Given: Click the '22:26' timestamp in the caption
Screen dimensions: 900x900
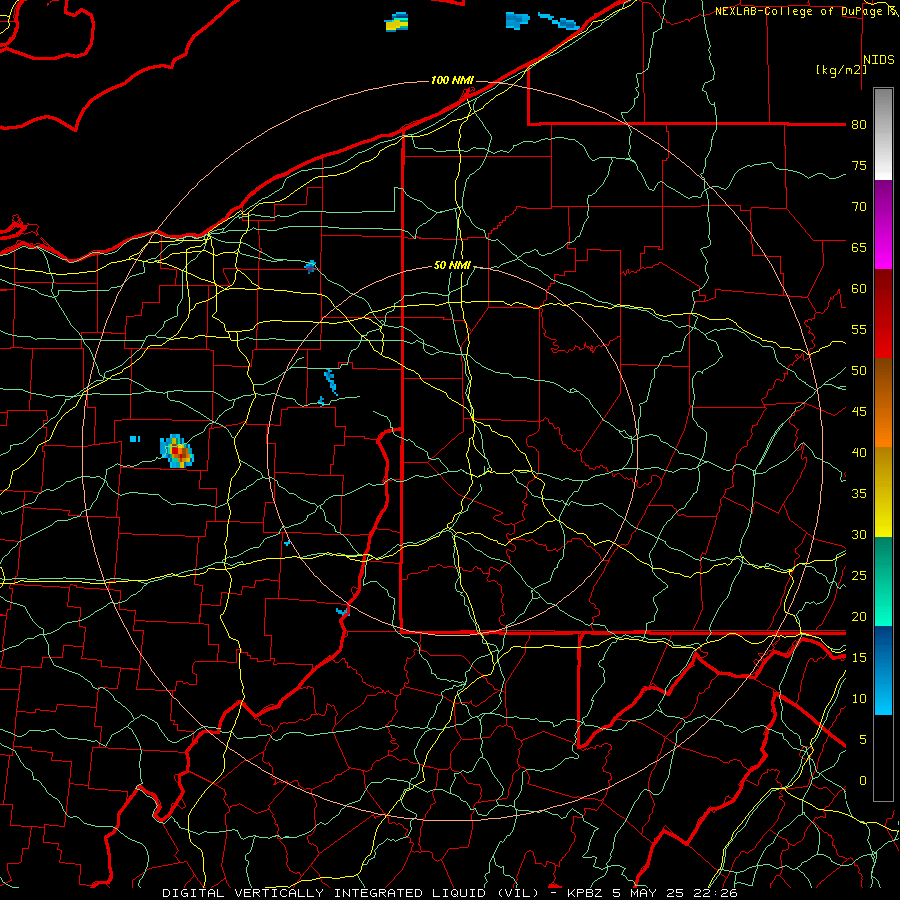Looking at the screenshot, I should pos(717,893).
